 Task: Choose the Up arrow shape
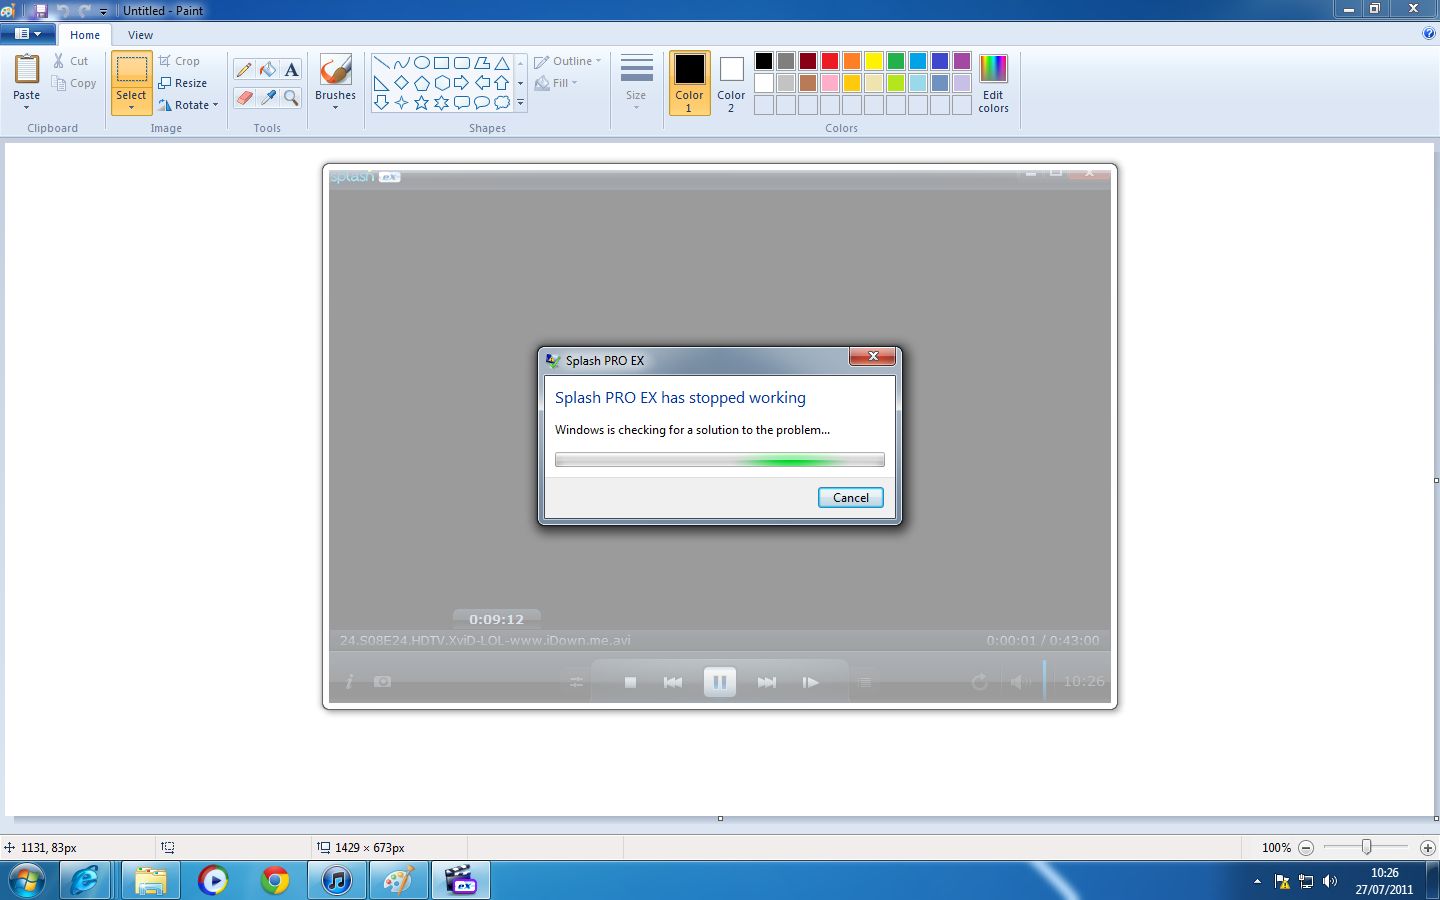pyautogui.click(x=502, y=83)
